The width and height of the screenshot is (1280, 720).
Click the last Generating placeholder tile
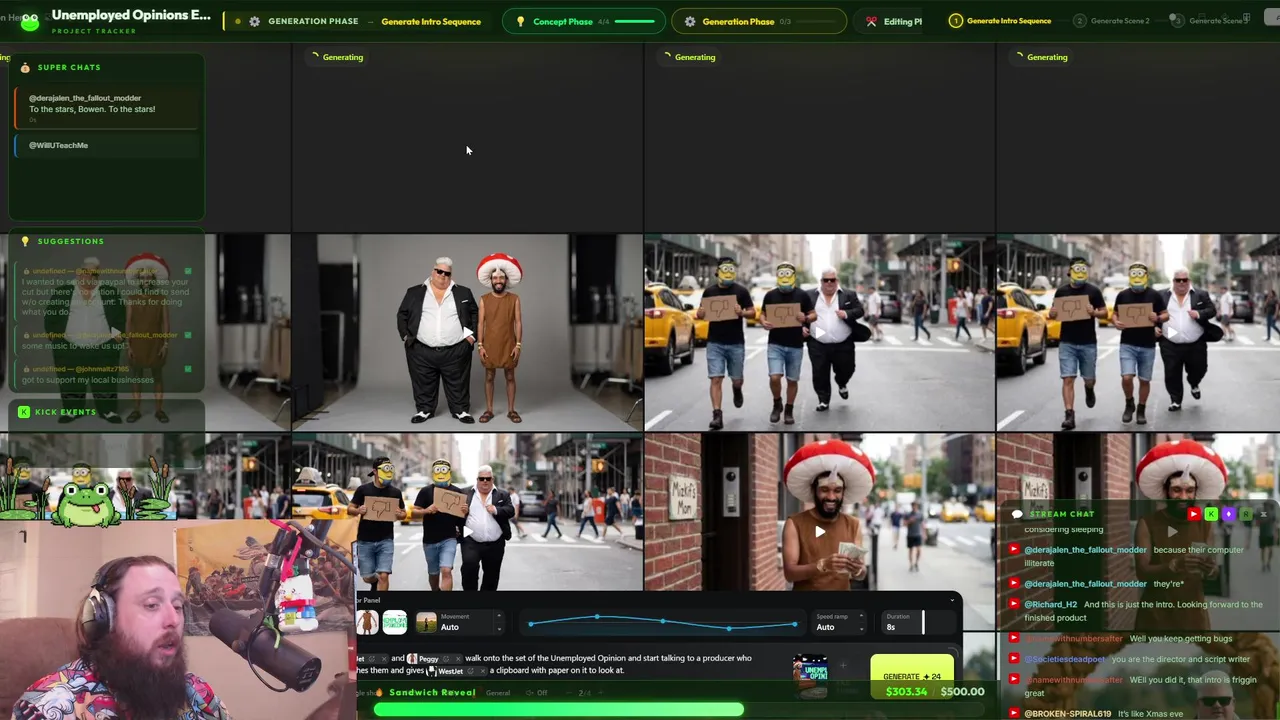tap(1138, 138)
